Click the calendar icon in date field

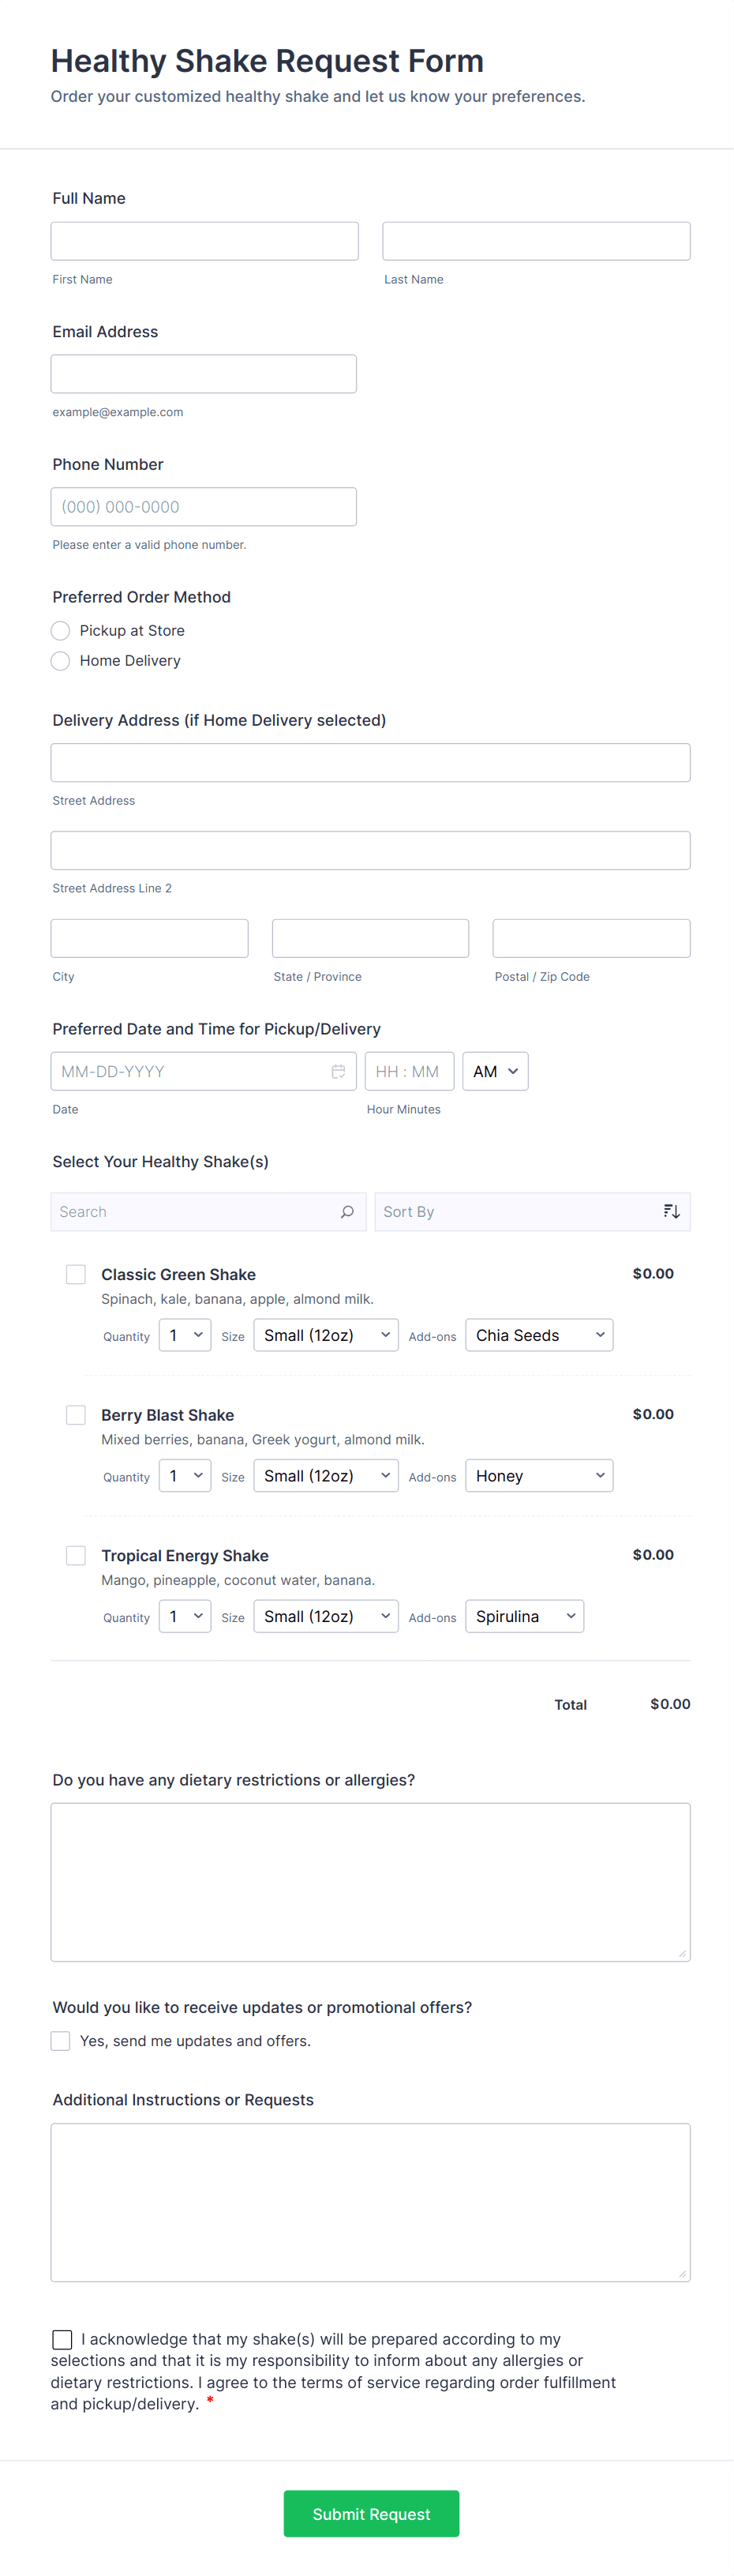pyautogui.click(x=338, y=1071)
